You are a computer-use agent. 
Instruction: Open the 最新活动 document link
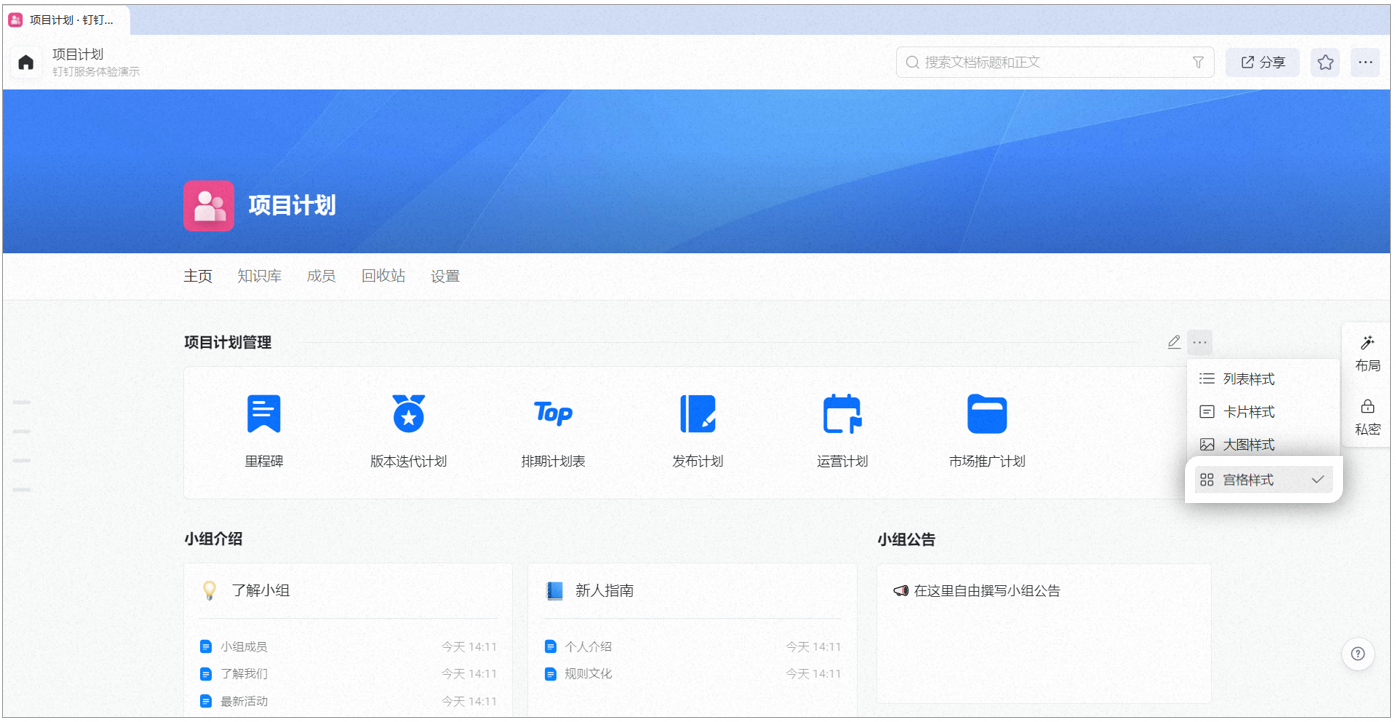(x=244, y=701)
